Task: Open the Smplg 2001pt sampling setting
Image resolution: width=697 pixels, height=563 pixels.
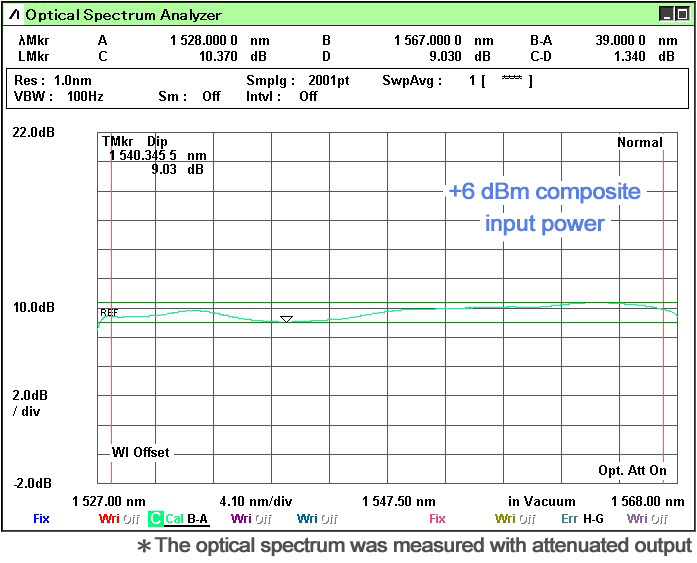Action: click(297, 81)
